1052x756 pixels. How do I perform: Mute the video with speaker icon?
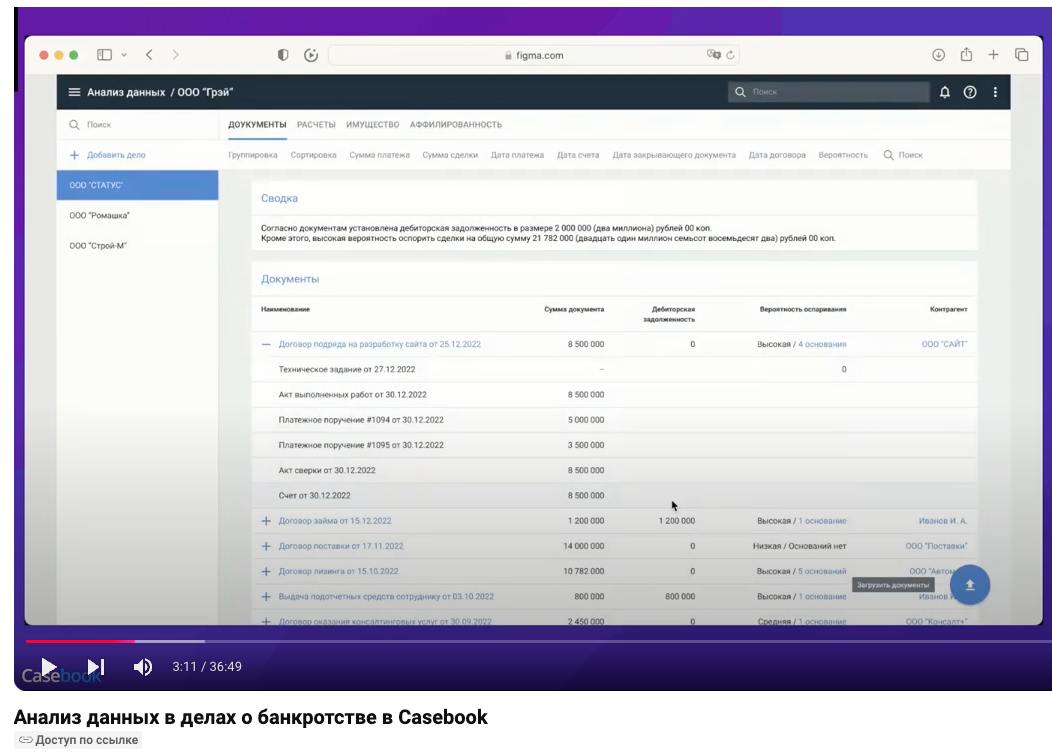[x=142, y=666]
